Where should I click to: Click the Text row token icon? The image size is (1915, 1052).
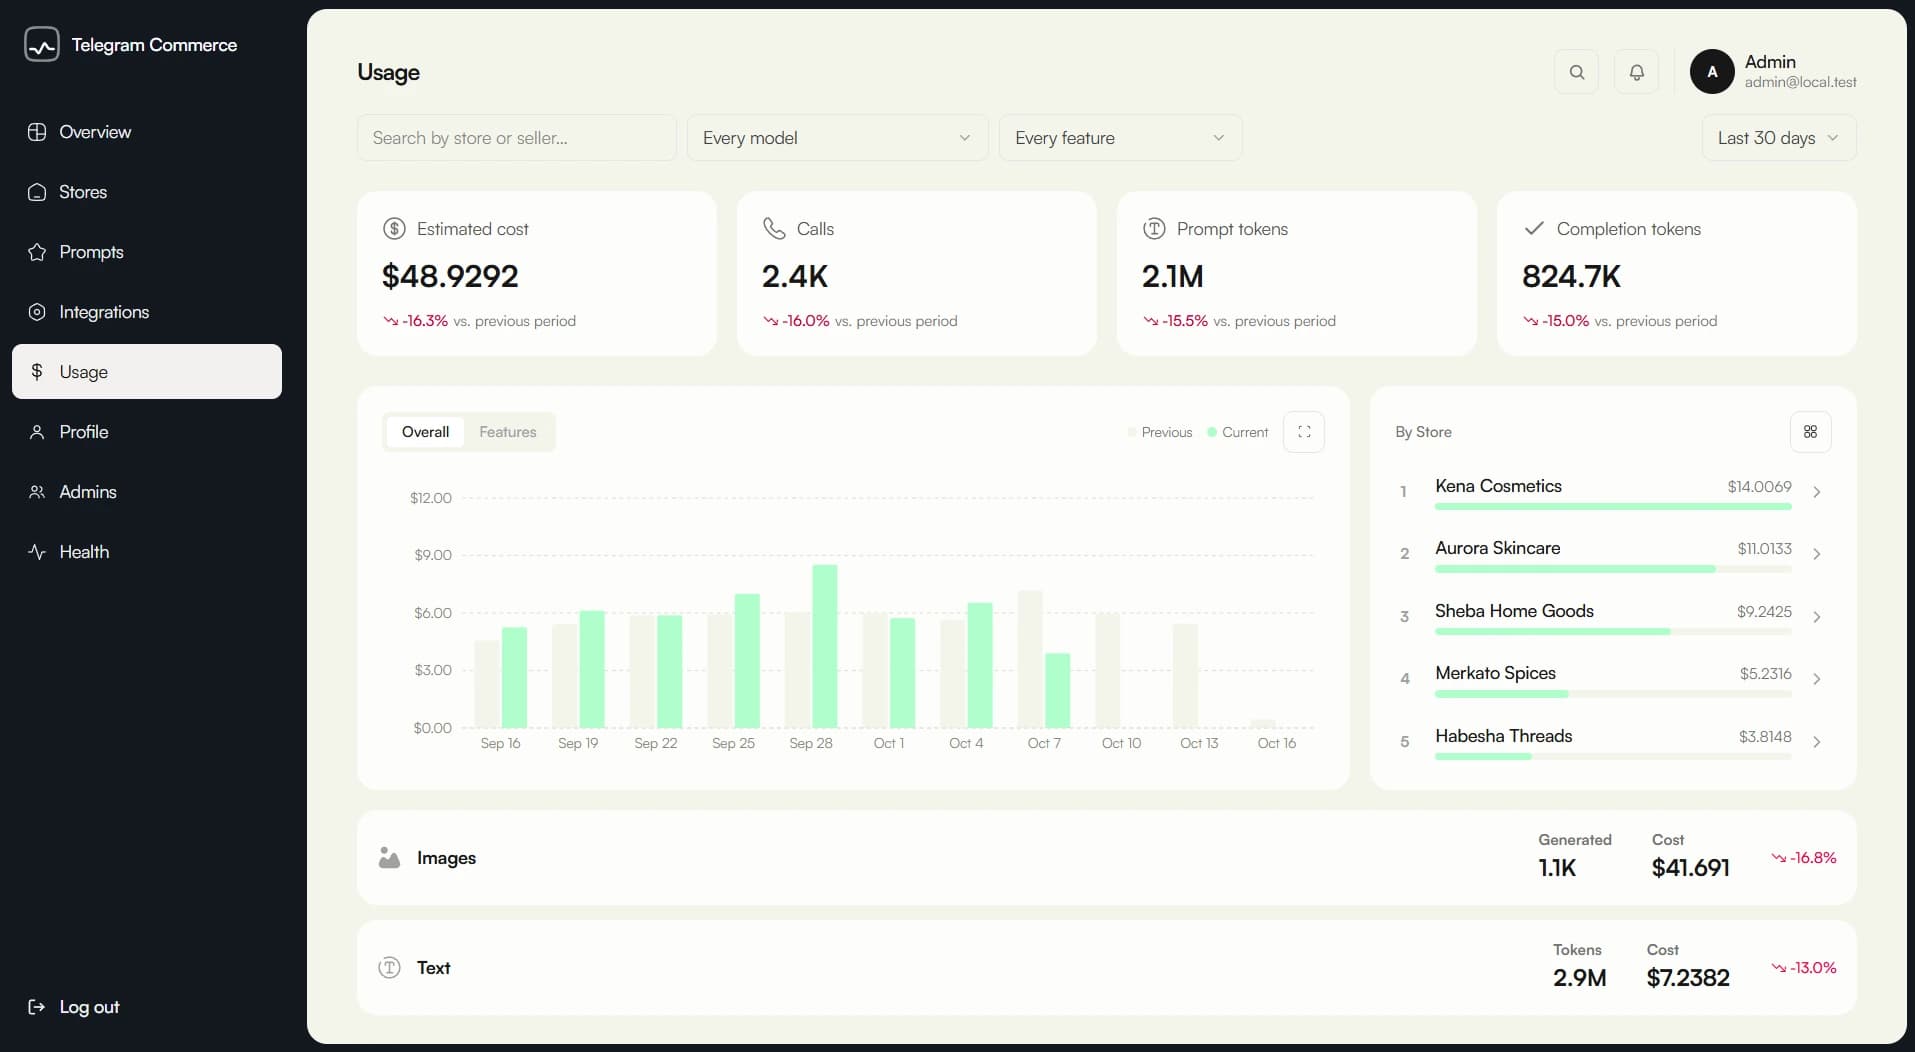[389, 968]
